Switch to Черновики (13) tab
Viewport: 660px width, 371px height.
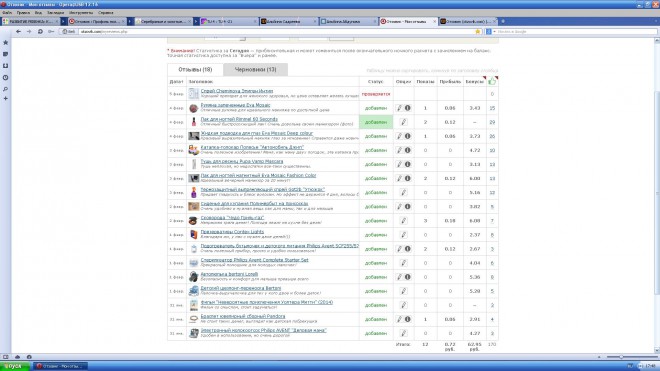tap(255, 69)
